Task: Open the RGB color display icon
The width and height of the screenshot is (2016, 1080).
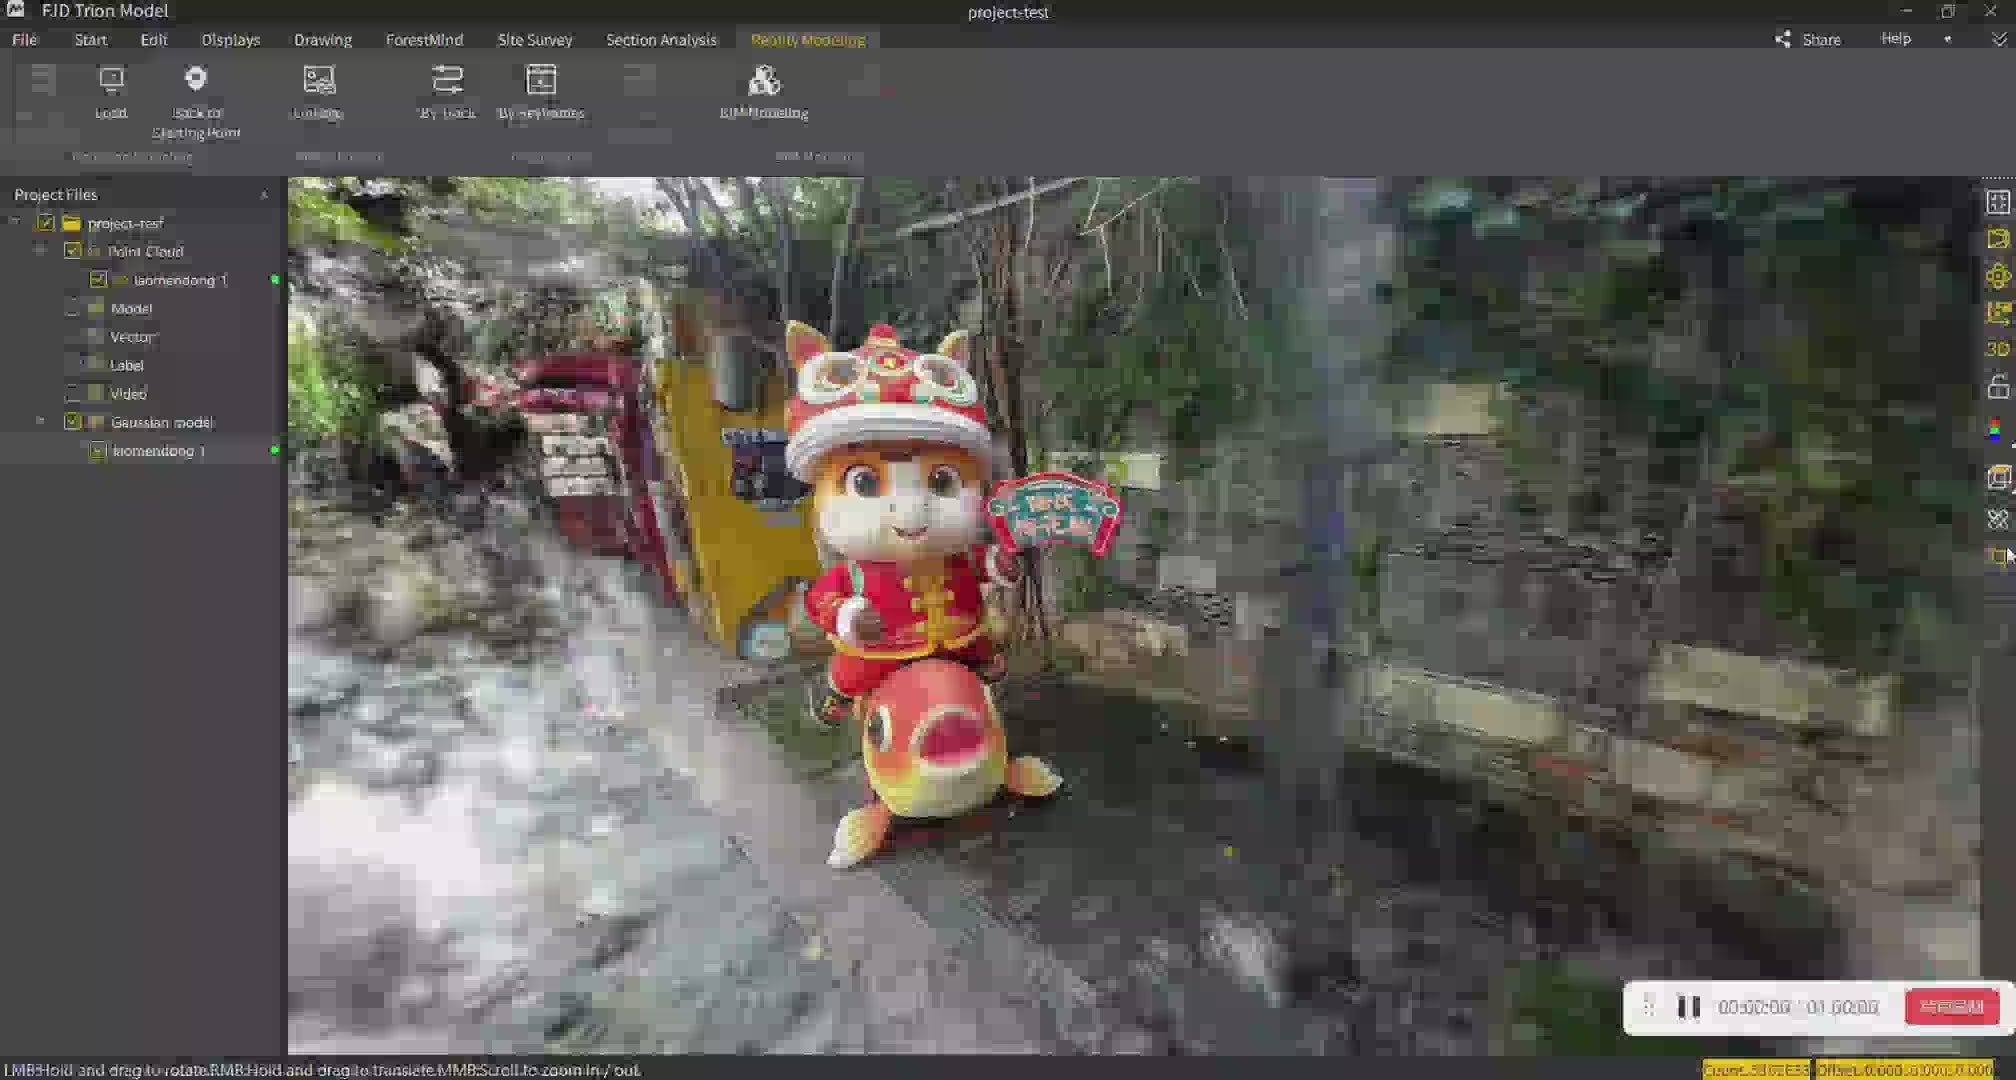Action: 1996,431
